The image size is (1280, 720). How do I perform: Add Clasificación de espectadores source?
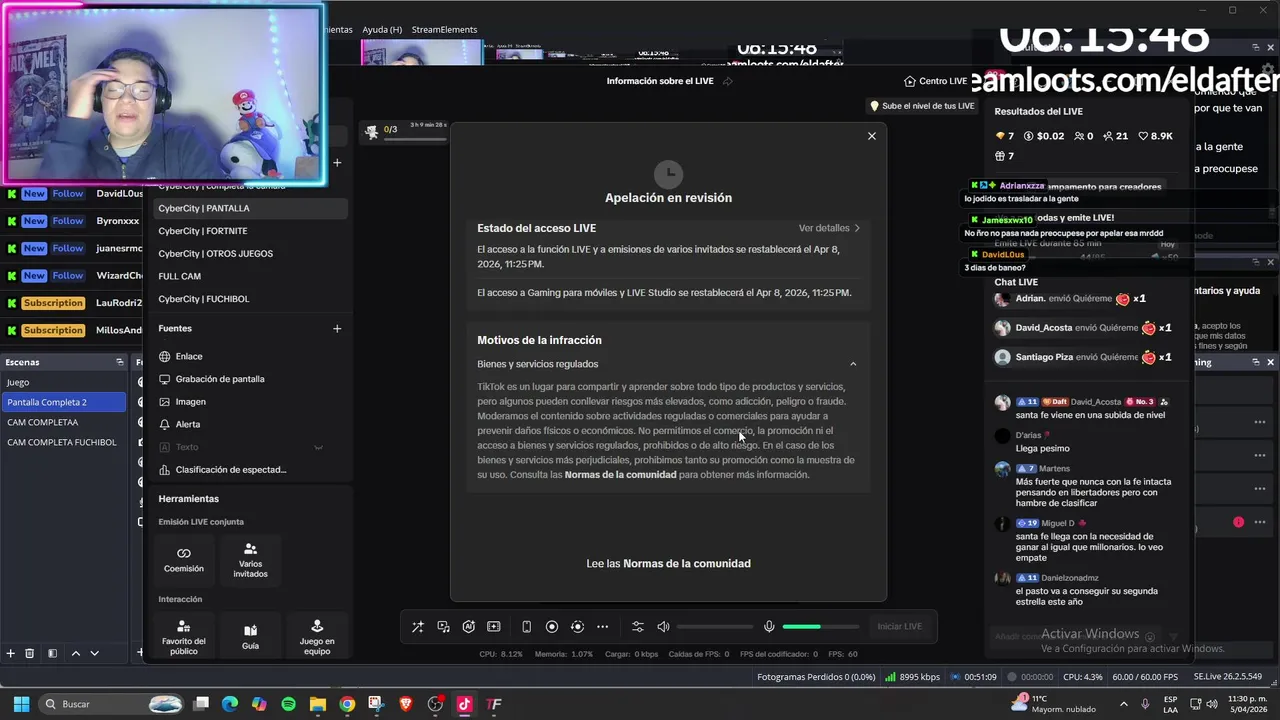[222, 470]
